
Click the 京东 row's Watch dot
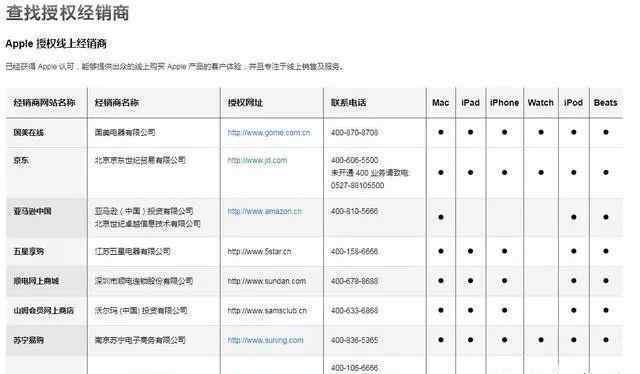click(541, 172)
